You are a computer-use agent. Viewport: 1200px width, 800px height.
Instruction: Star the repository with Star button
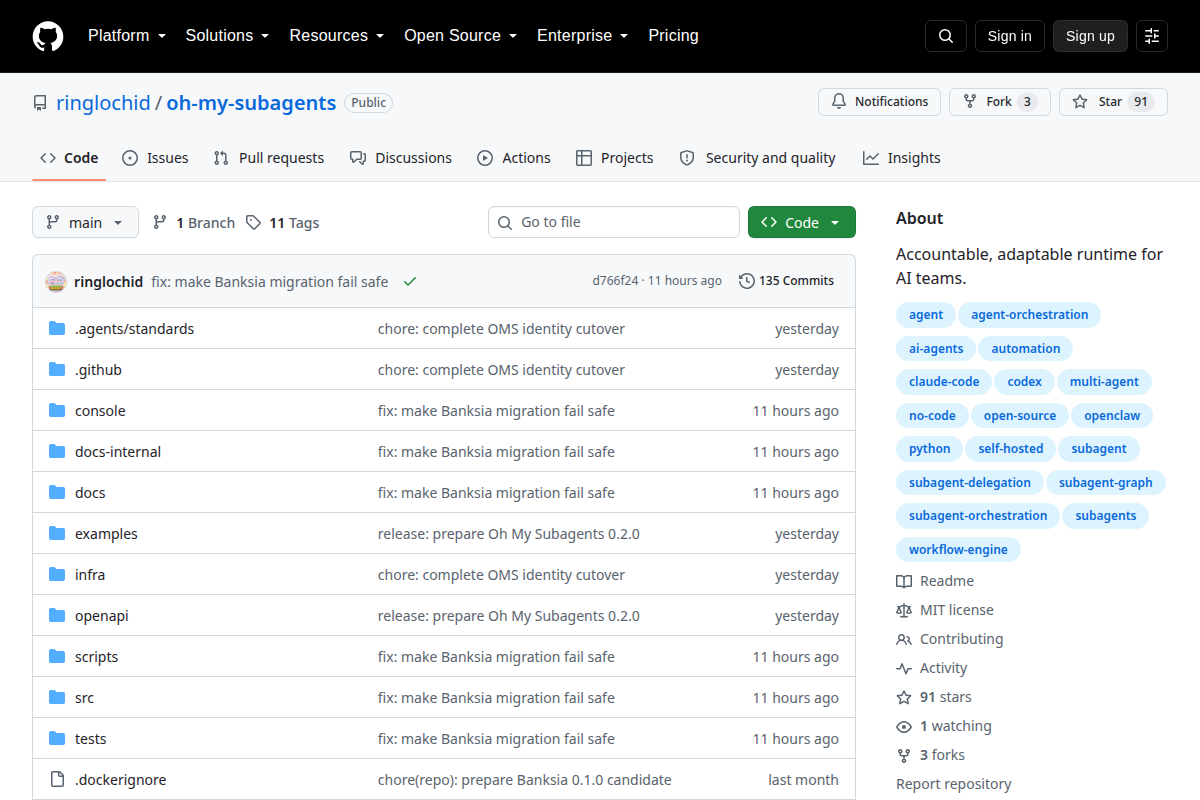click(x=1113, y=102)
